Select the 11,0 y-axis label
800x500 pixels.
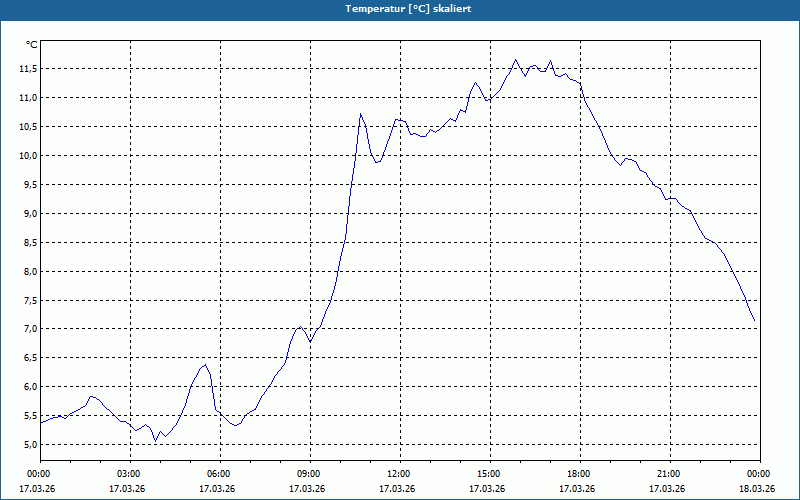(28, 98)
